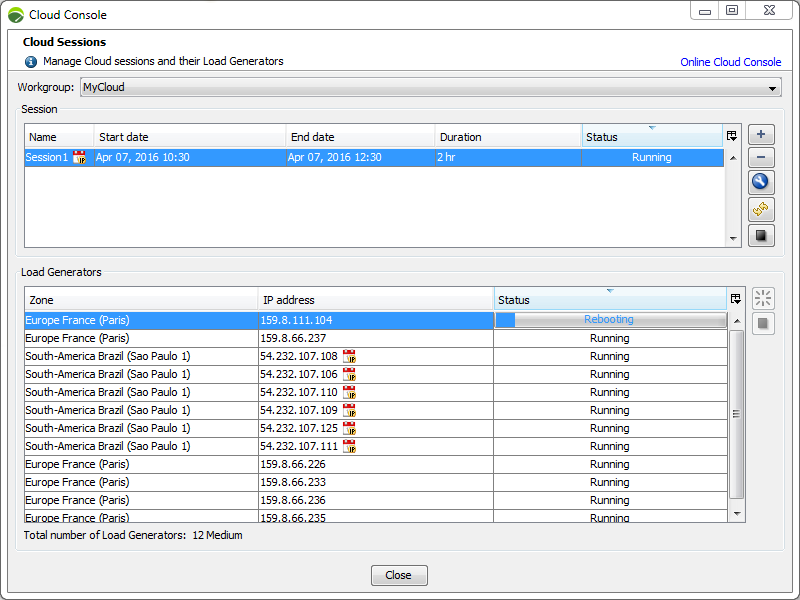The width and height of the screenshot is (800, 600).
Task: Sort load generators by Zone column header
Action: 140,300
